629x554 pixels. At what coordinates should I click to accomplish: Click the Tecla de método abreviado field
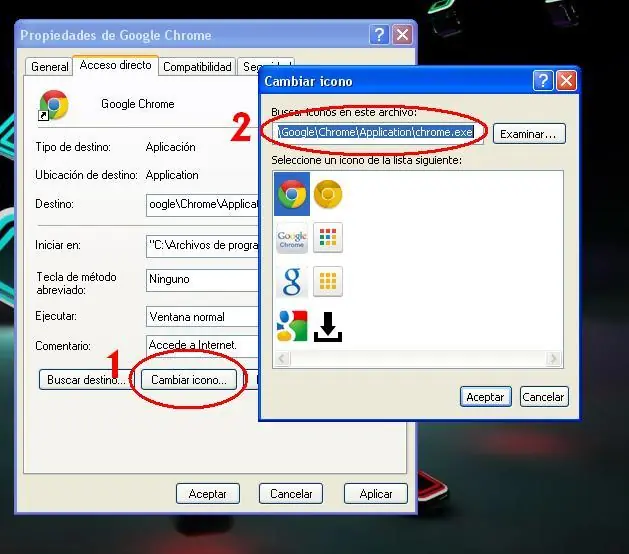click(x=203, y=280)
